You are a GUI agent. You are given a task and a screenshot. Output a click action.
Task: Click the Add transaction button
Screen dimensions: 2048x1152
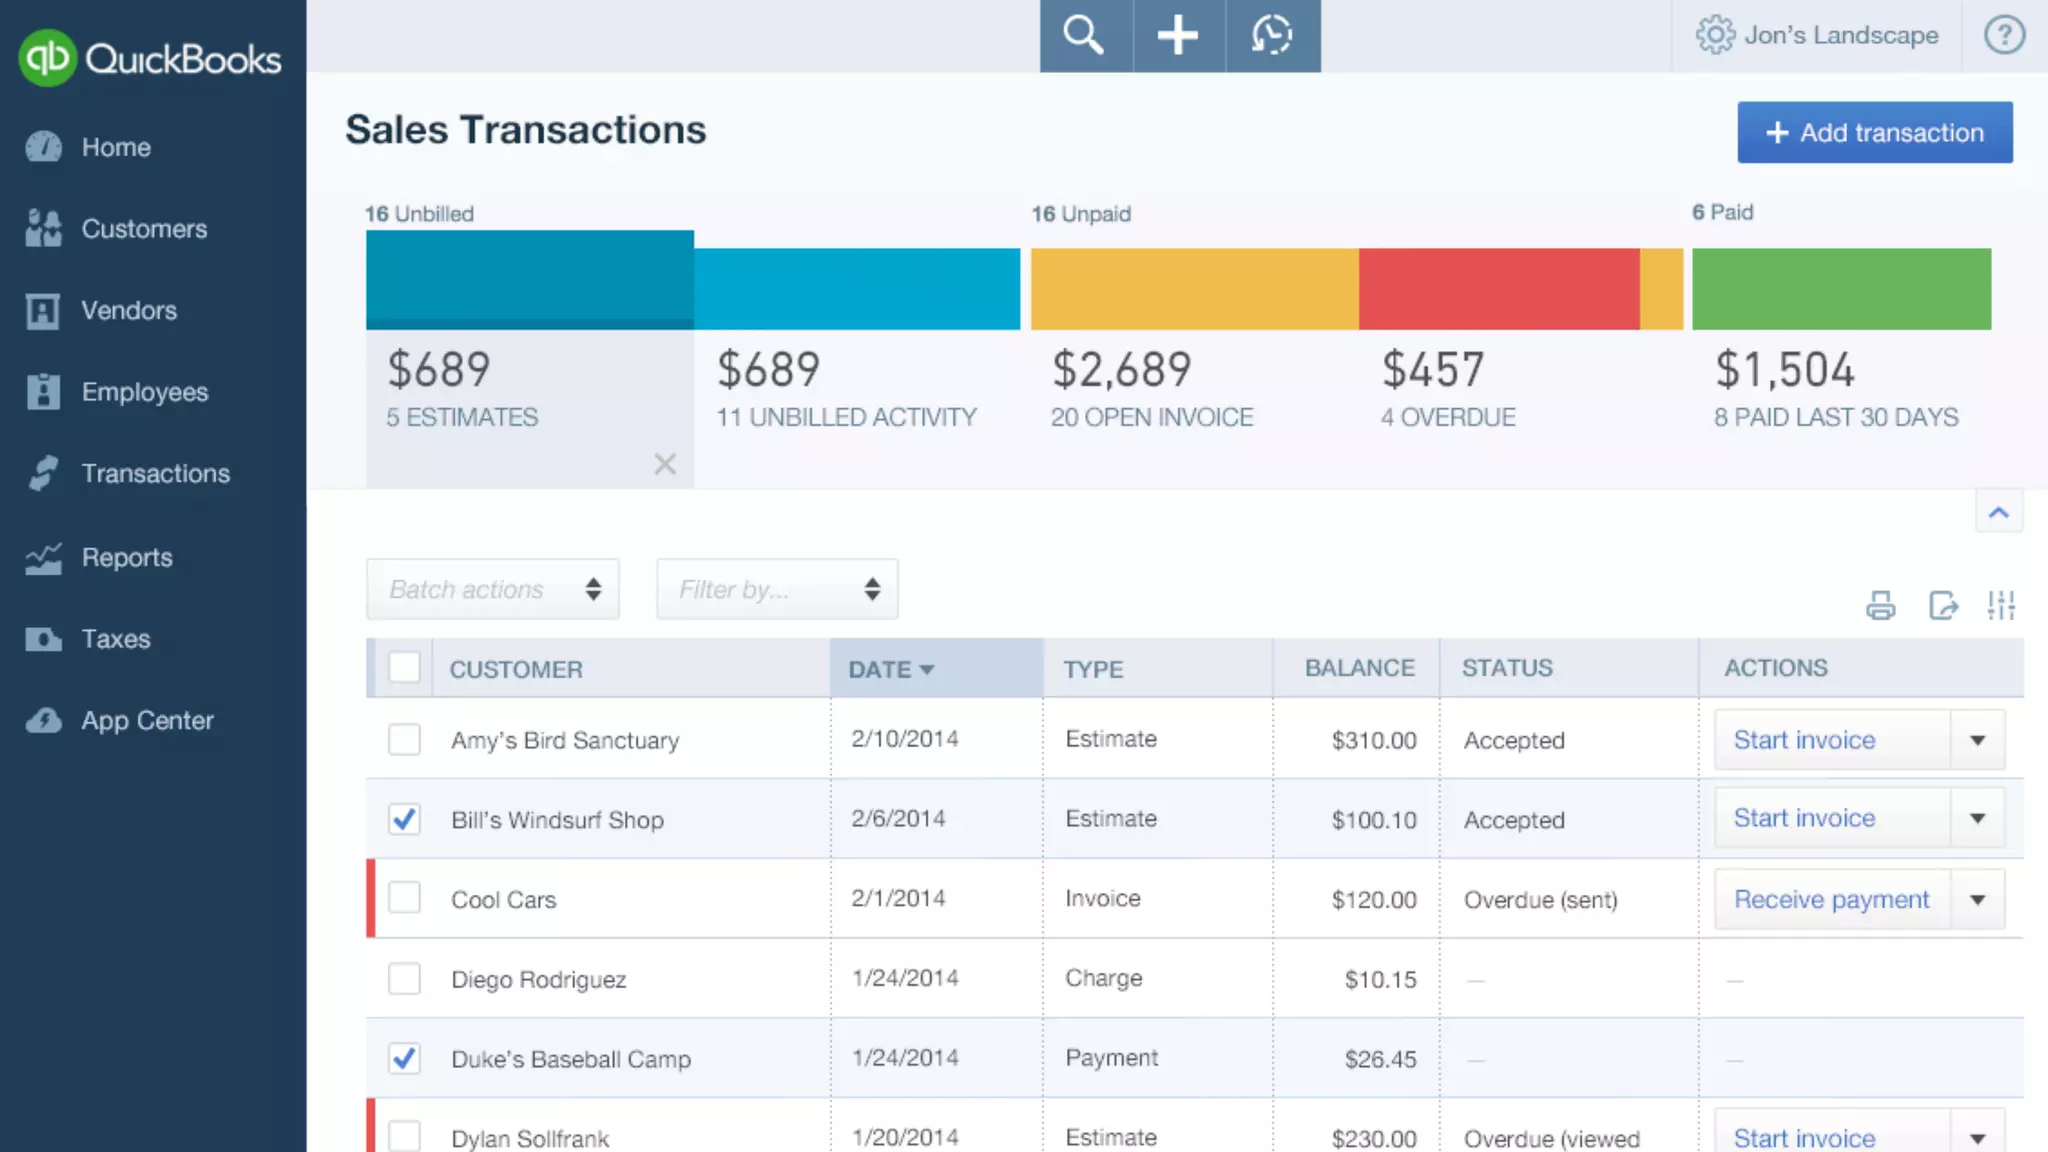coord(1874,132)
